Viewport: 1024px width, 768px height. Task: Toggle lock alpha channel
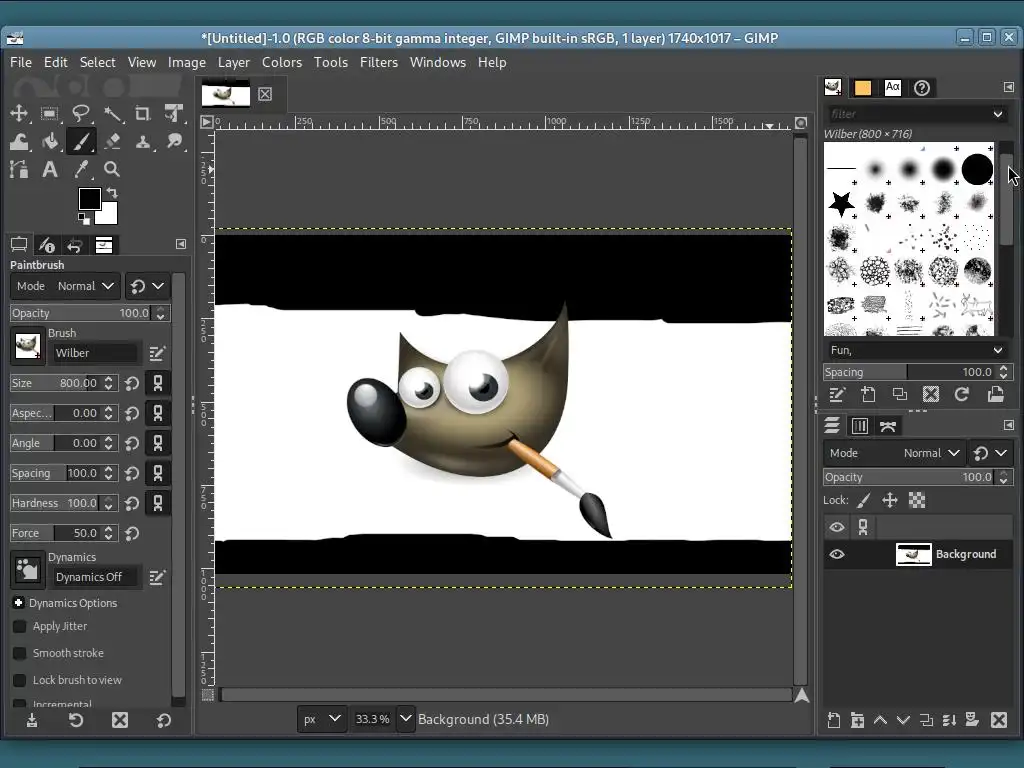917,501
